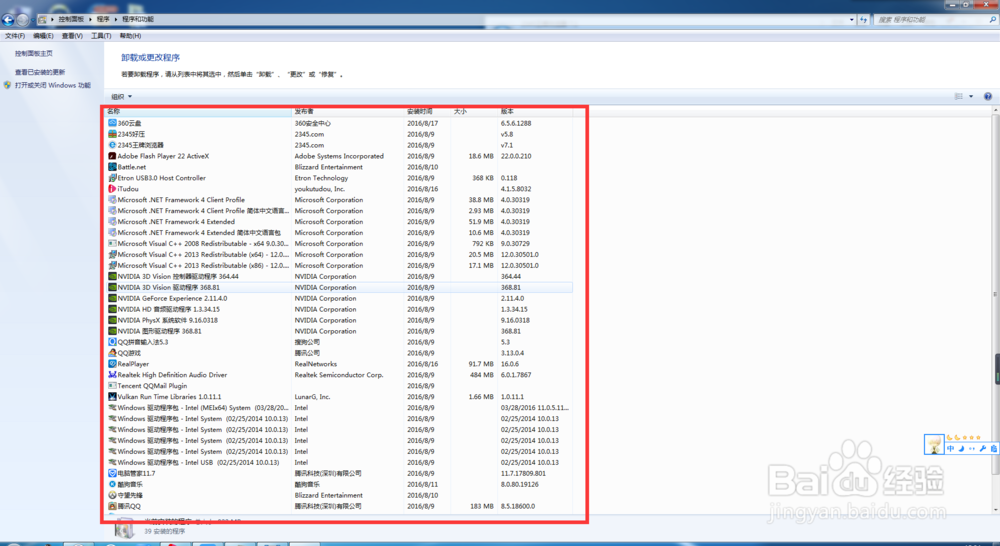The width and height of the screenshot is (1000, 546).
Task: Open the 帮助(H) menu
Action: [130, 36]
